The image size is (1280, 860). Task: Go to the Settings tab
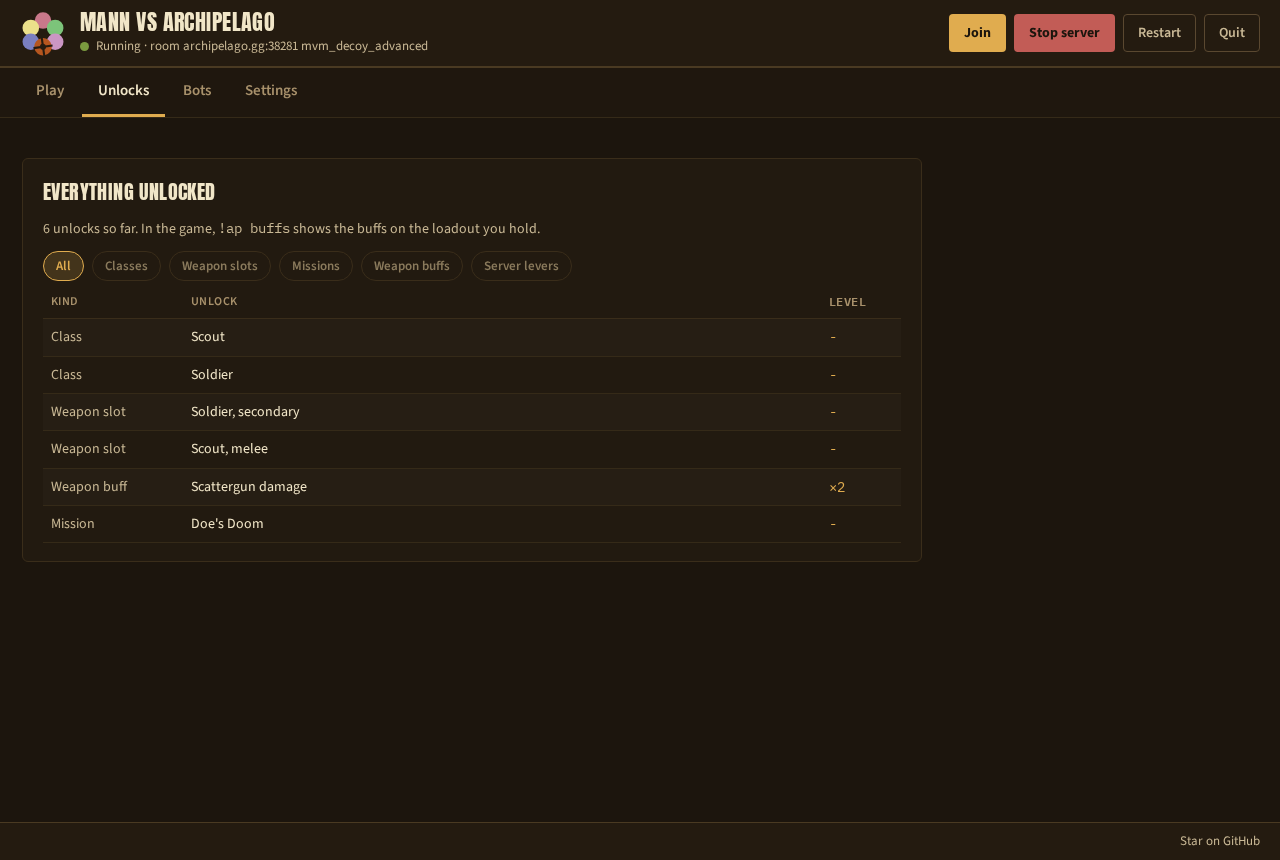[271, 91]
